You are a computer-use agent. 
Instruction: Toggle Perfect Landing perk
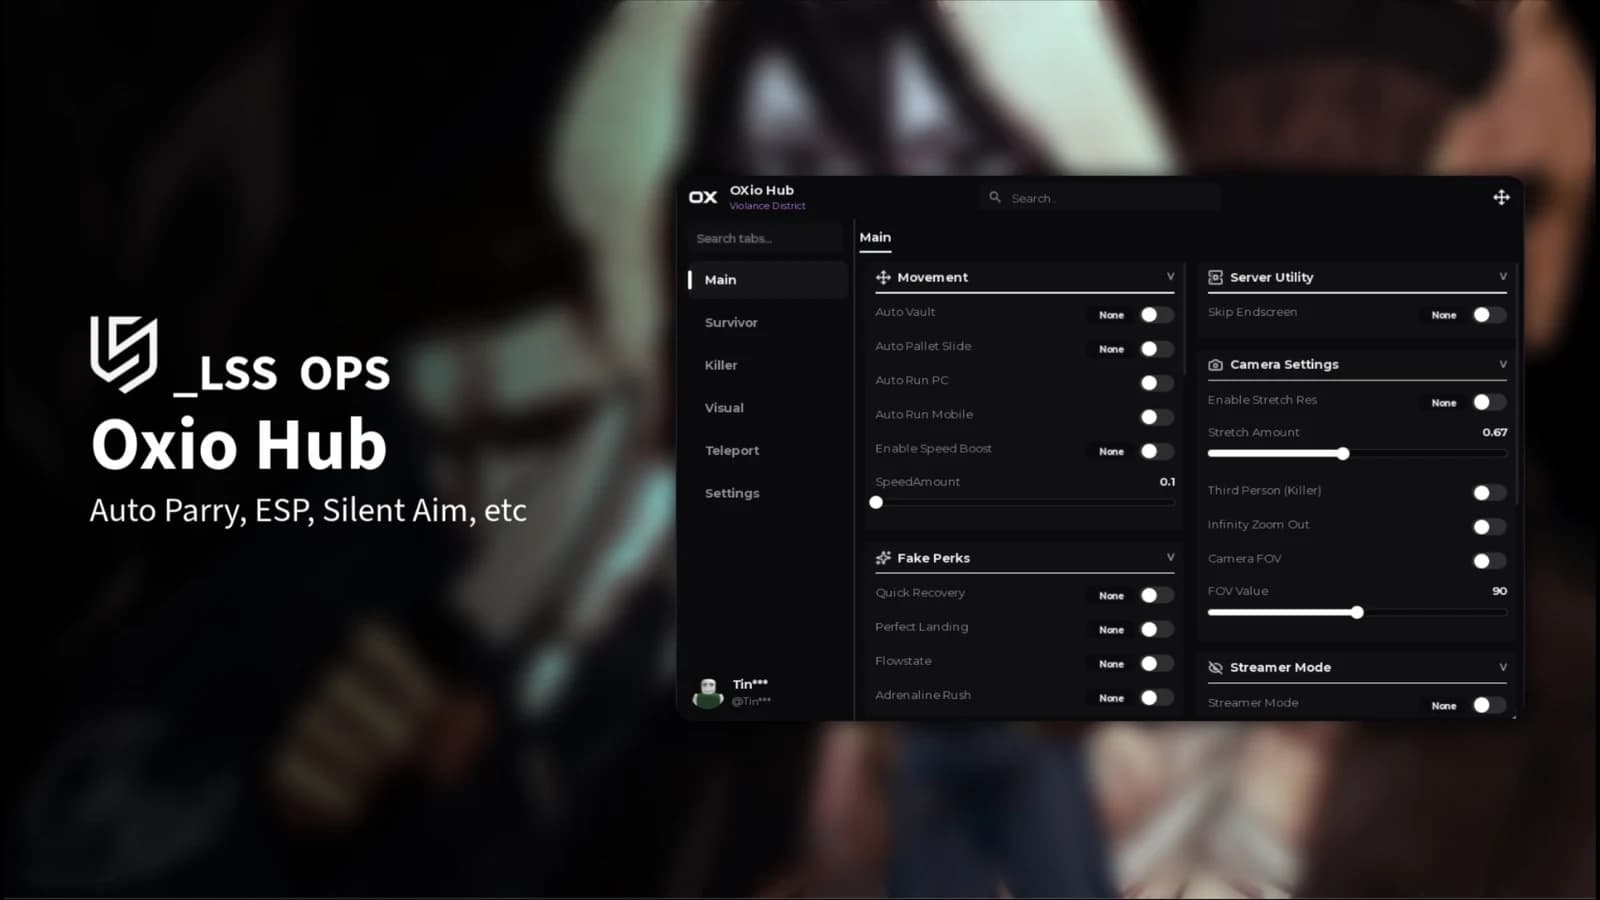(x=1157, y=629)
